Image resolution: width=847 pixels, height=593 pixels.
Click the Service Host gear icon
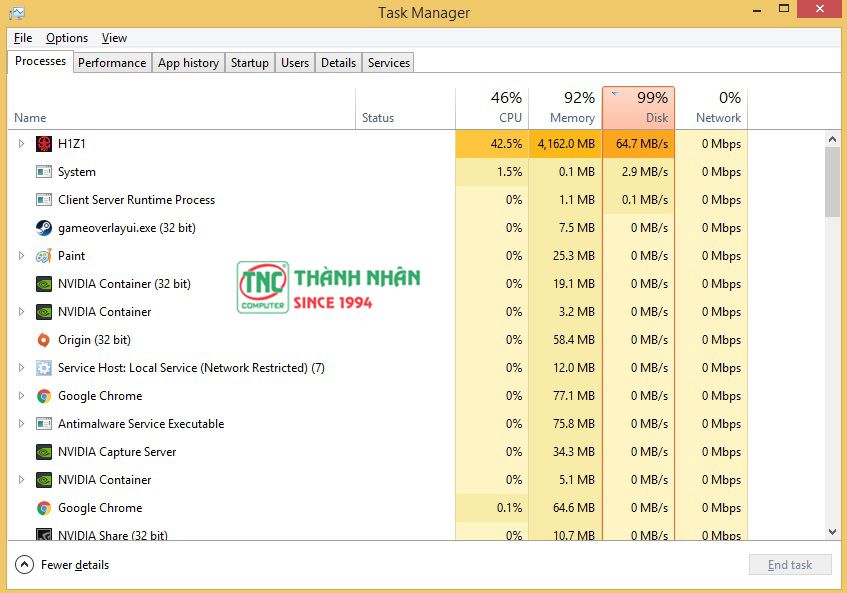[x=44, y=368]
